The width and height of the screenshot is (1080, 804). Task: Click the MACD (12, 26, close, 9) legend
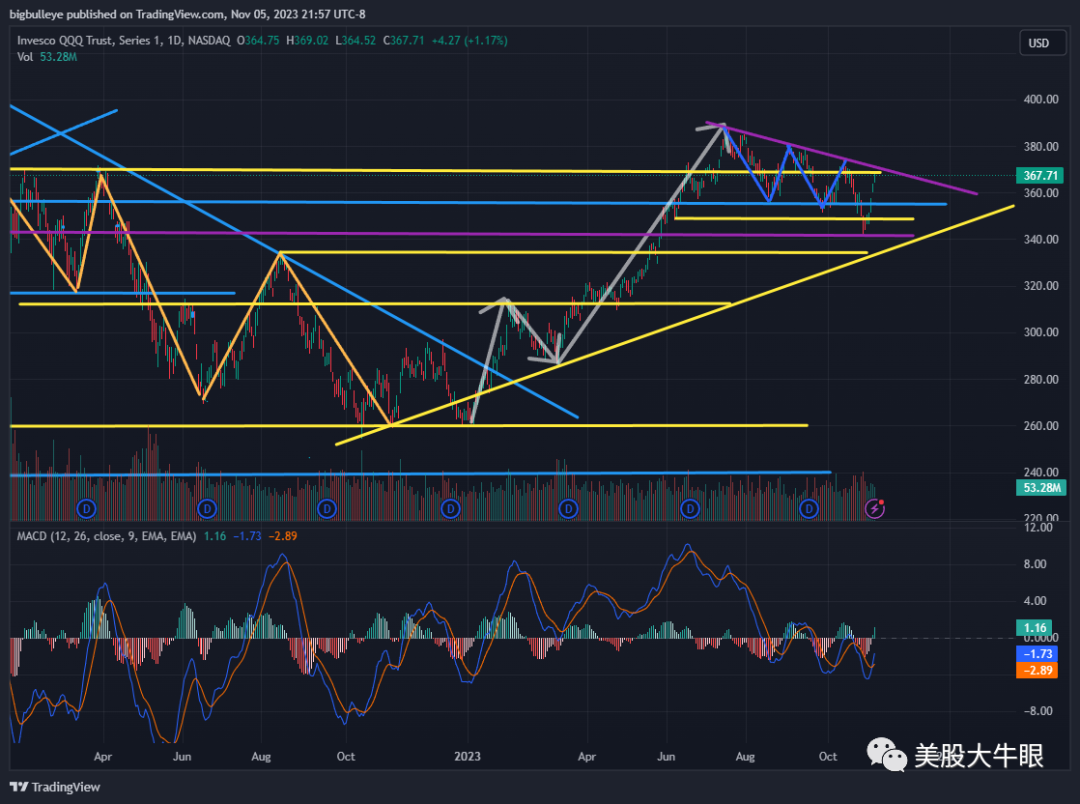tap(107, 536)
